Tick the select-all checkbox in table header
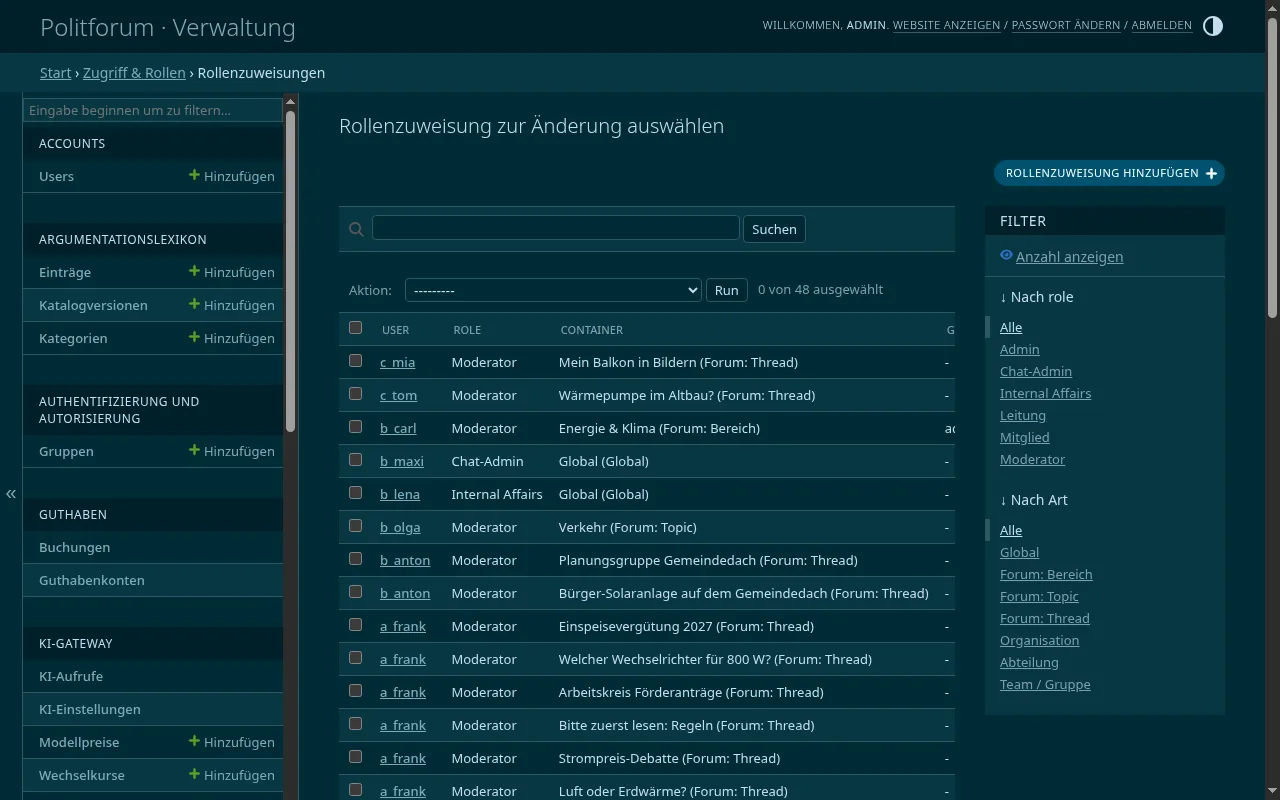The image size is (1280, 800). [355, 328]
